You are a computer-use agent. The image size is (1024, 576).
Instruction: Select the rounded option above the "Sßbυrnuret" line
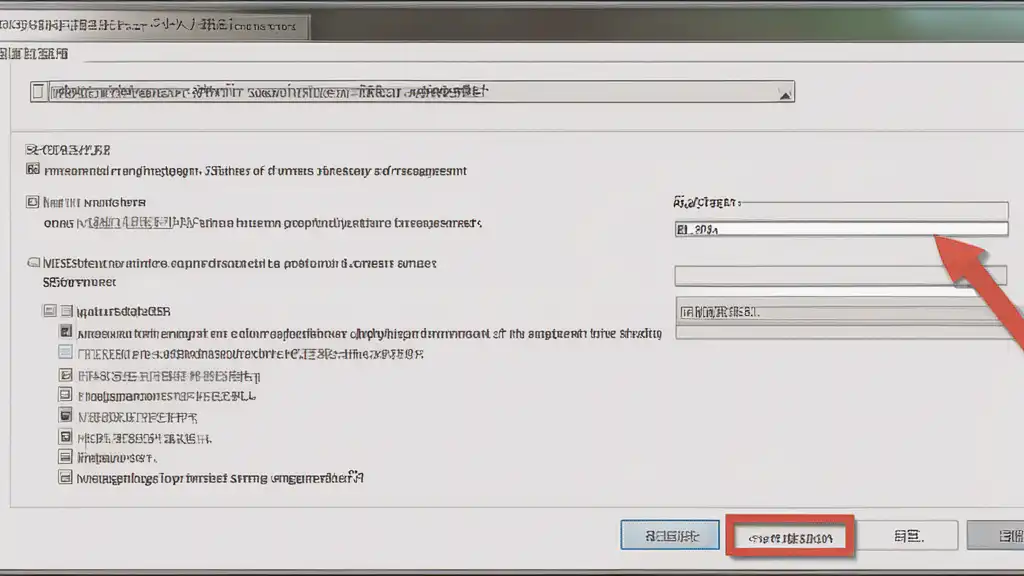pyautogui.click(x=33, y=263)
